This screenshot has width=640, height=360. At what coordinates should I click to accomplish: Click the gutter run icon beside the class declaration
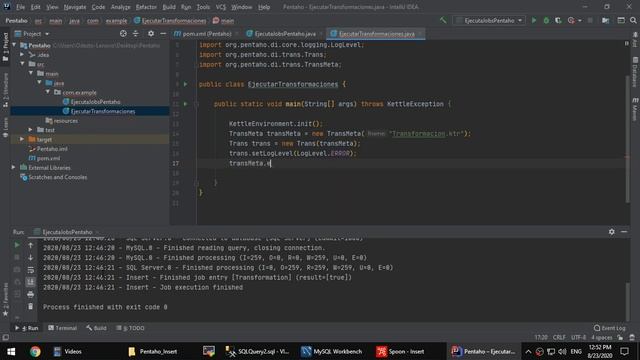(186, 84)
